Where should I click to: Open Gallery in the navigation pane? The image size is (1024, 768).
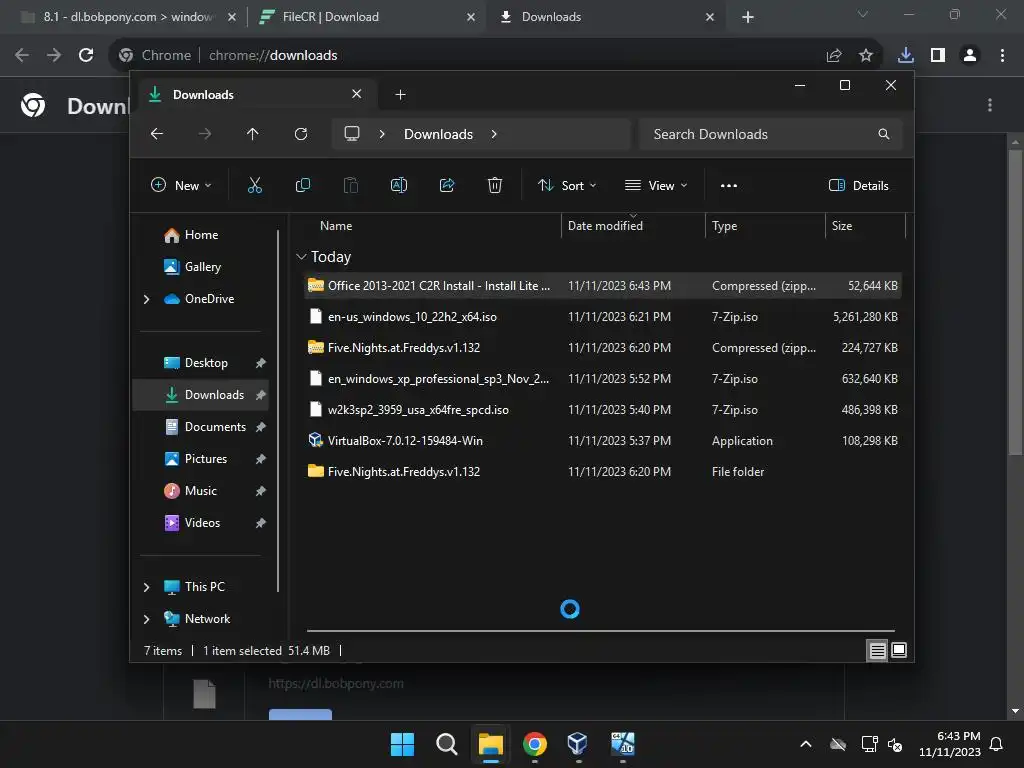point(200,267)
